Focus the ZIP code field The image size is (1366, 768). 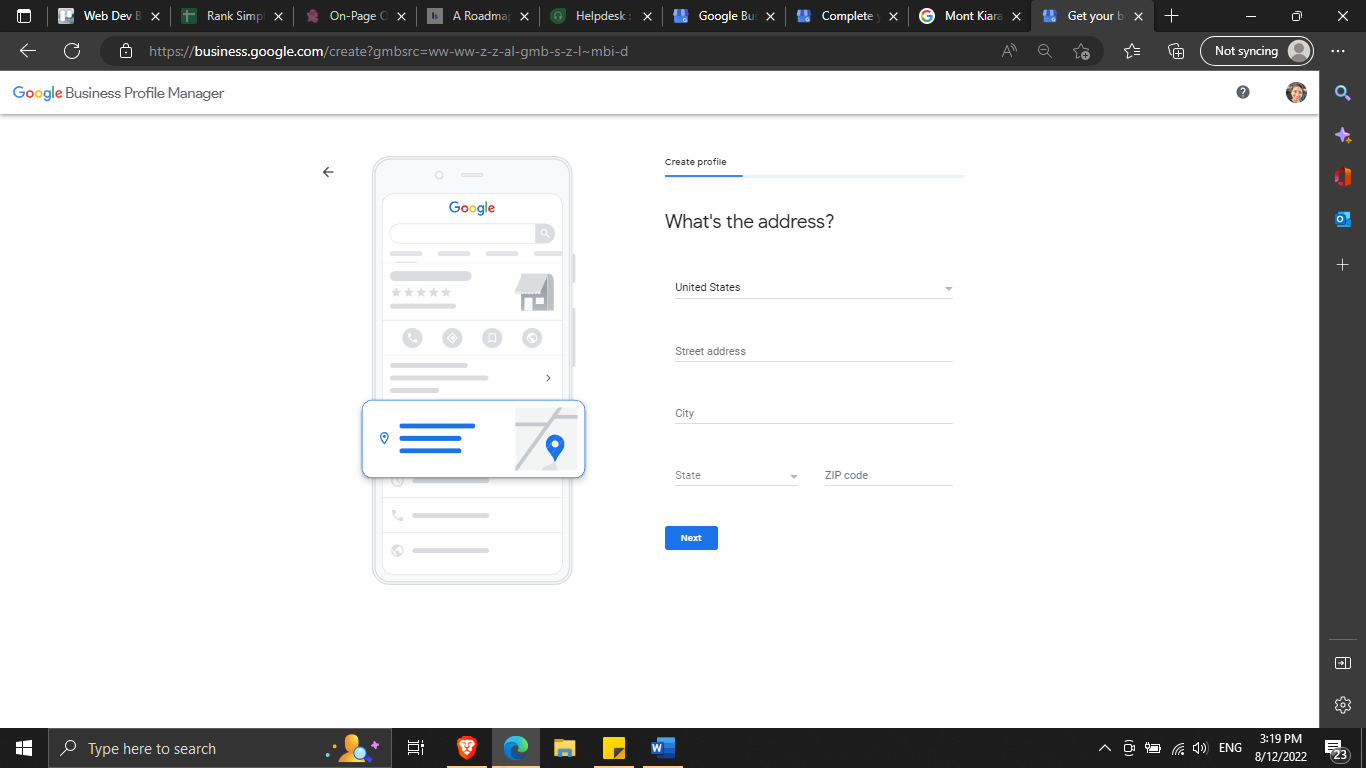point(887,476)
